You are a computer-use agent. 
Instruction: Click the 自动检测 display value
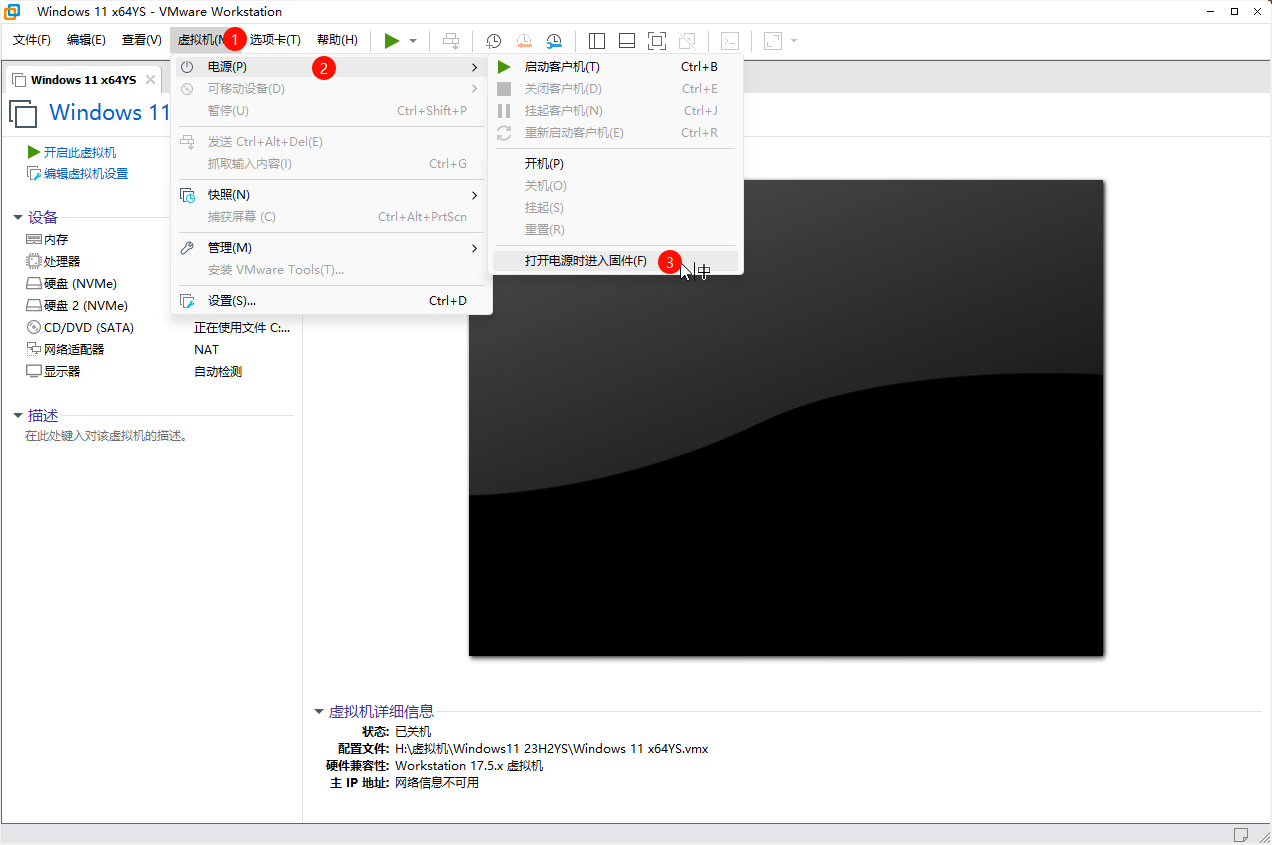(218, 372)
